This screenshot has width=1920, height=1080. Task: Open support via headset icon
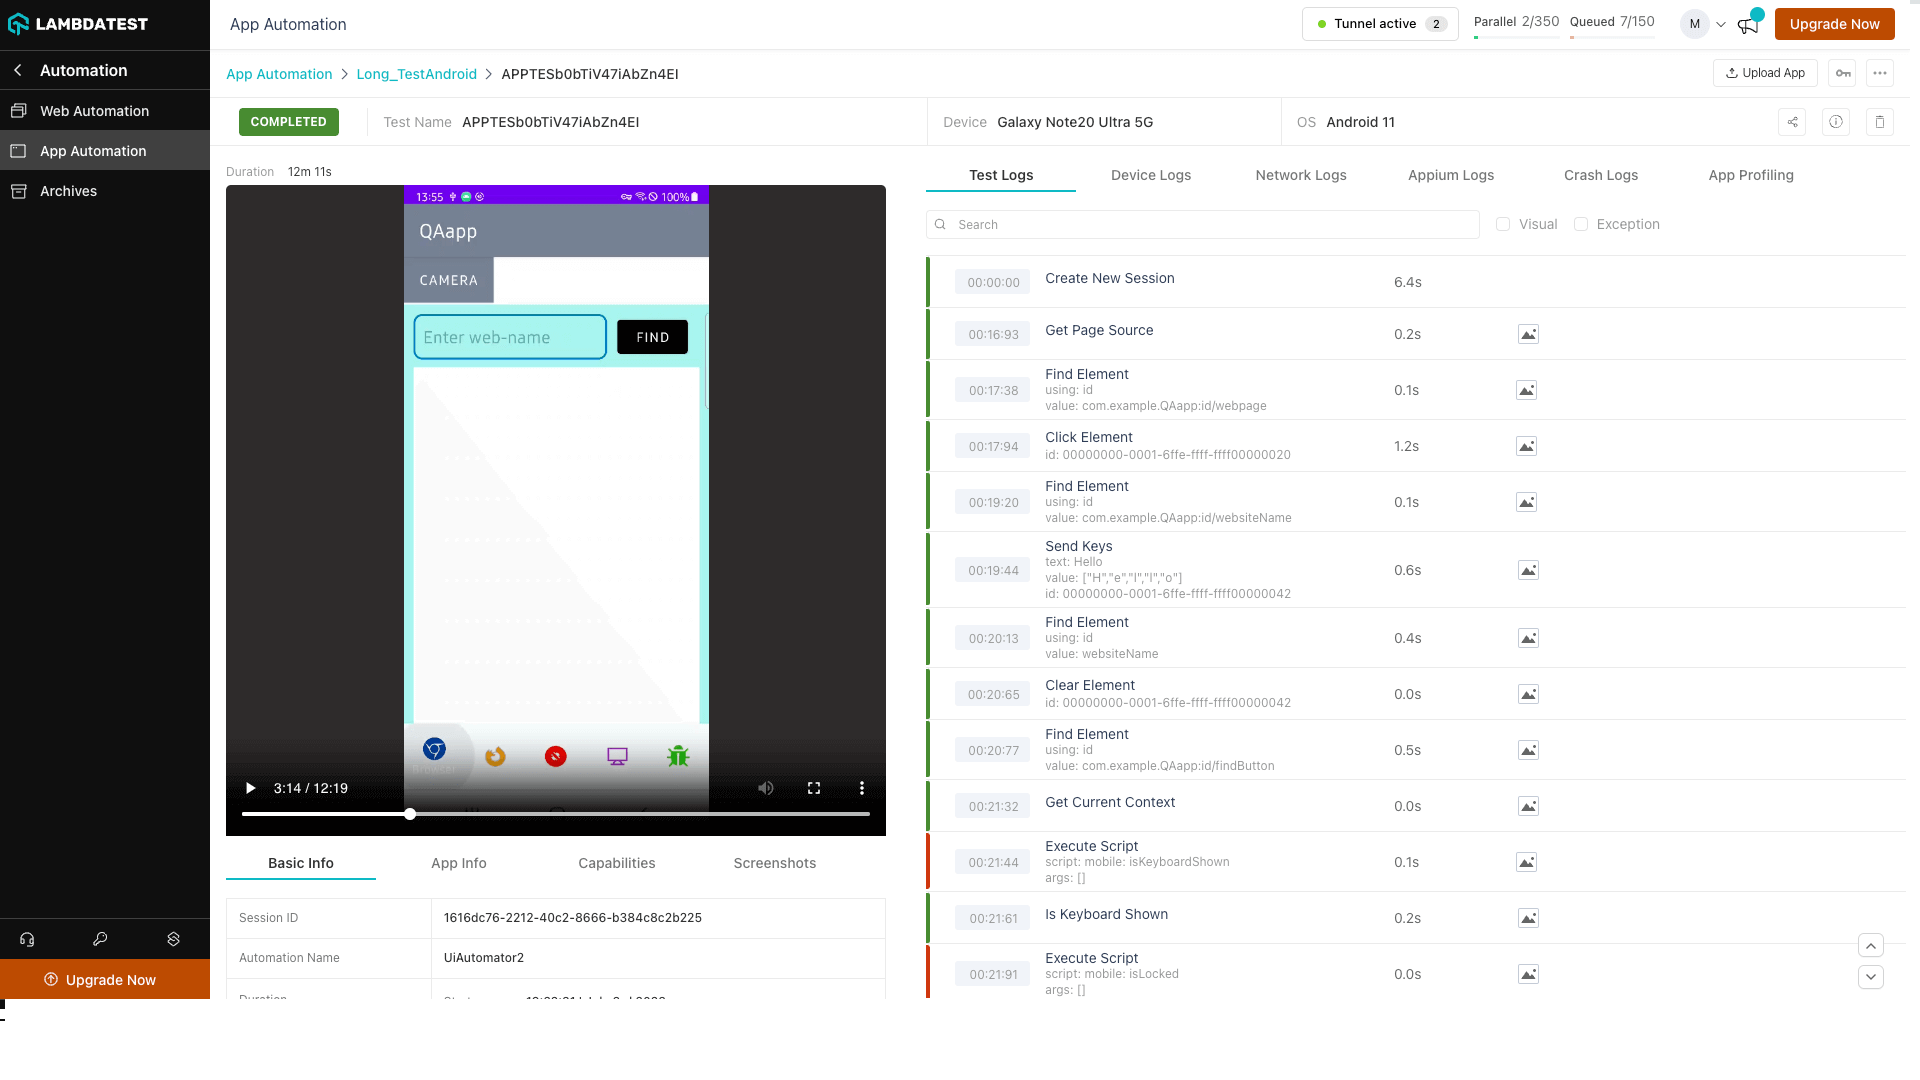click(x=26, y=938)
